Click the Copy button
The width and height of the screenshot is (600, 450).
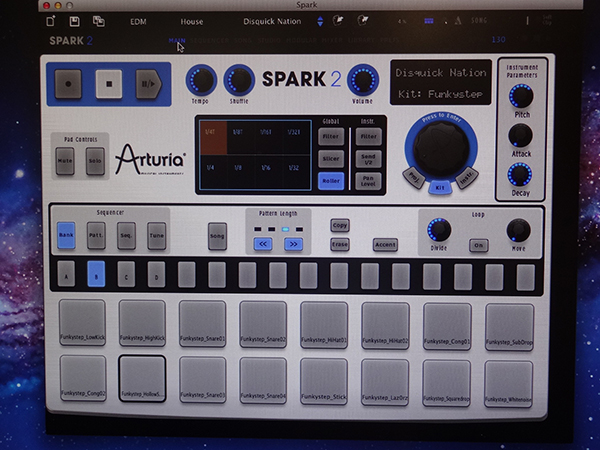(x=340, y=225)
